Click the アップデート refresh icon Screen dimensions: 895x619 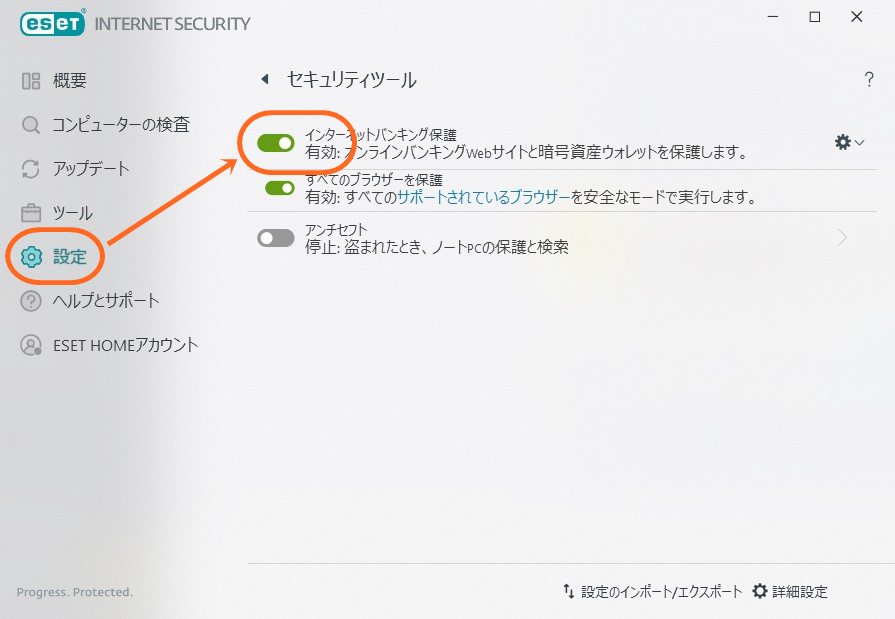31,169
